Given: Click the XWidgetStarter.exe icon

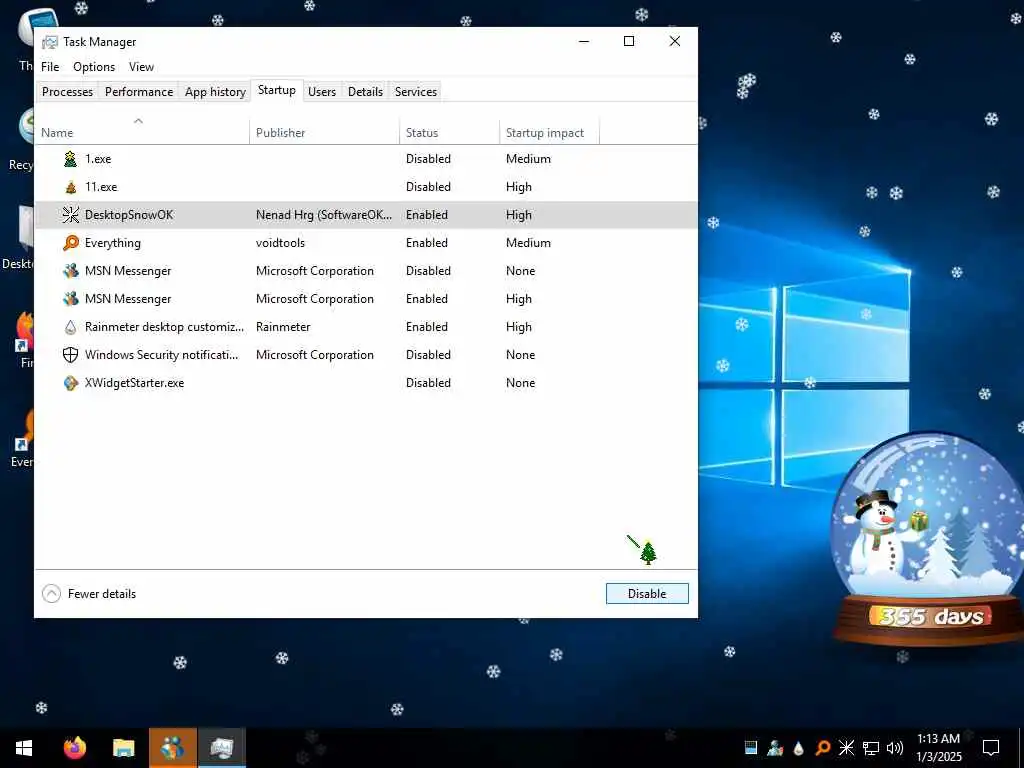Looking at the screenshot, I should [71, 383].
